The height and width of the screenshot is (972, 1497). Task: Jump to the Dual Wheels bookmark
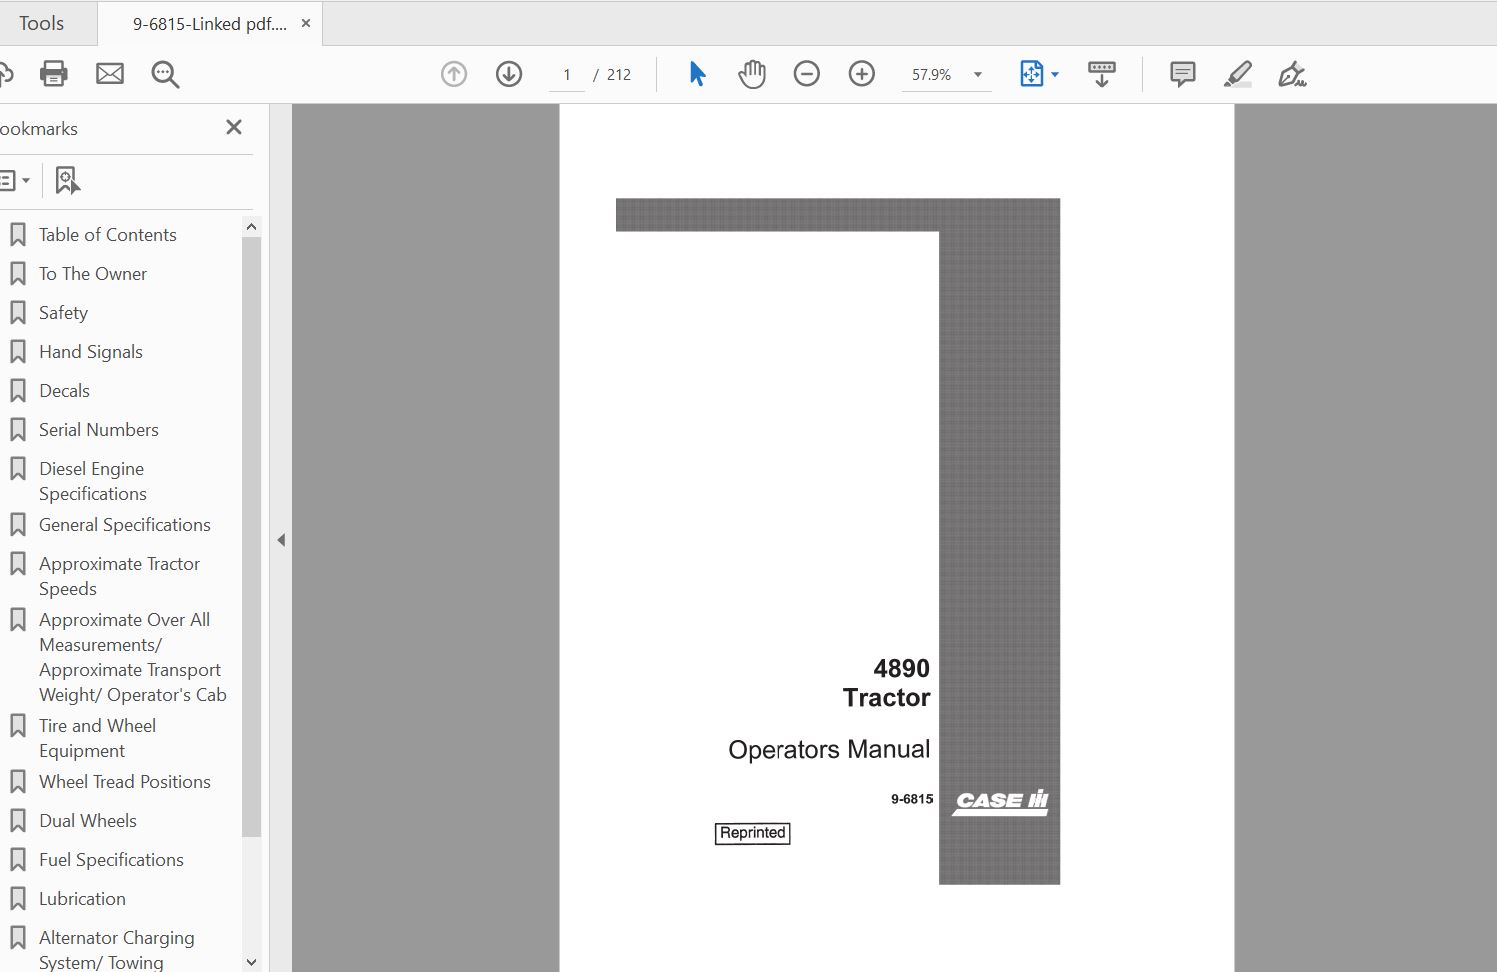pos(87,821)
